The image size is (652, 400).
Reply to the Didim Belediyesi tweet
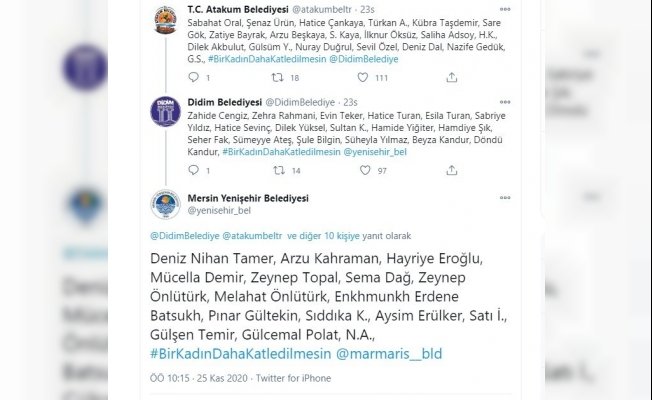click(192, 171)
